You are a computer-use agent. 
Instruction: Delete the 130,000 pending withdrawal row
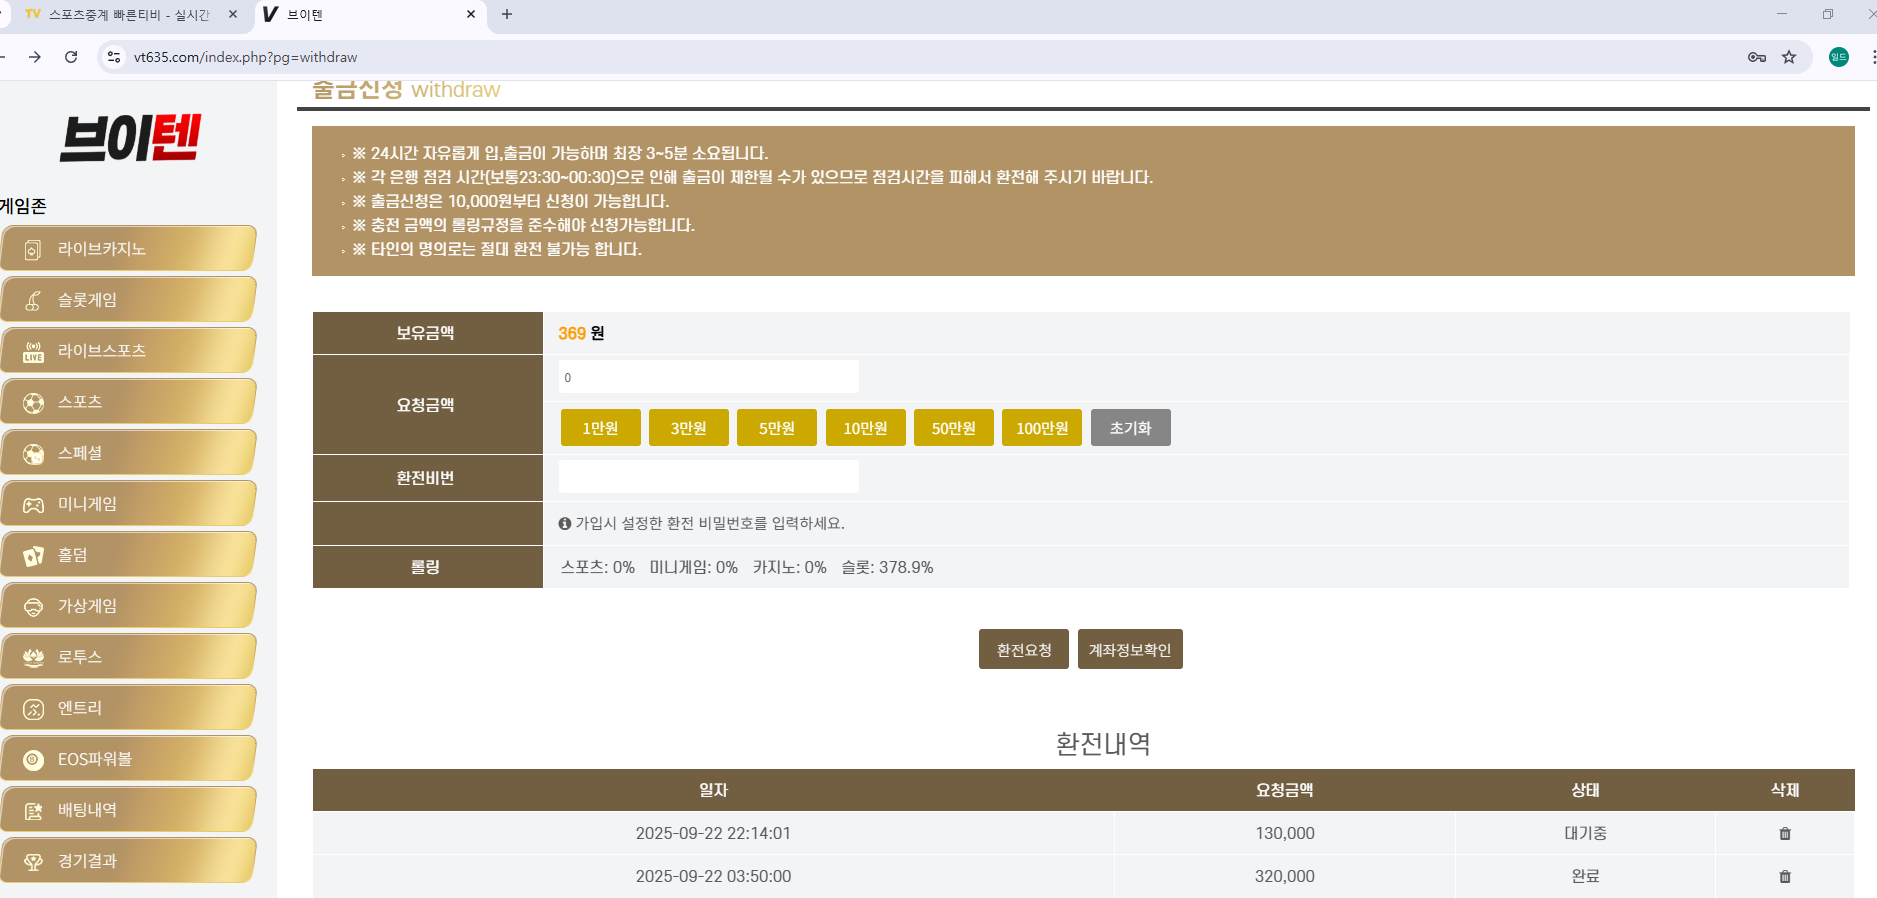1785,833
